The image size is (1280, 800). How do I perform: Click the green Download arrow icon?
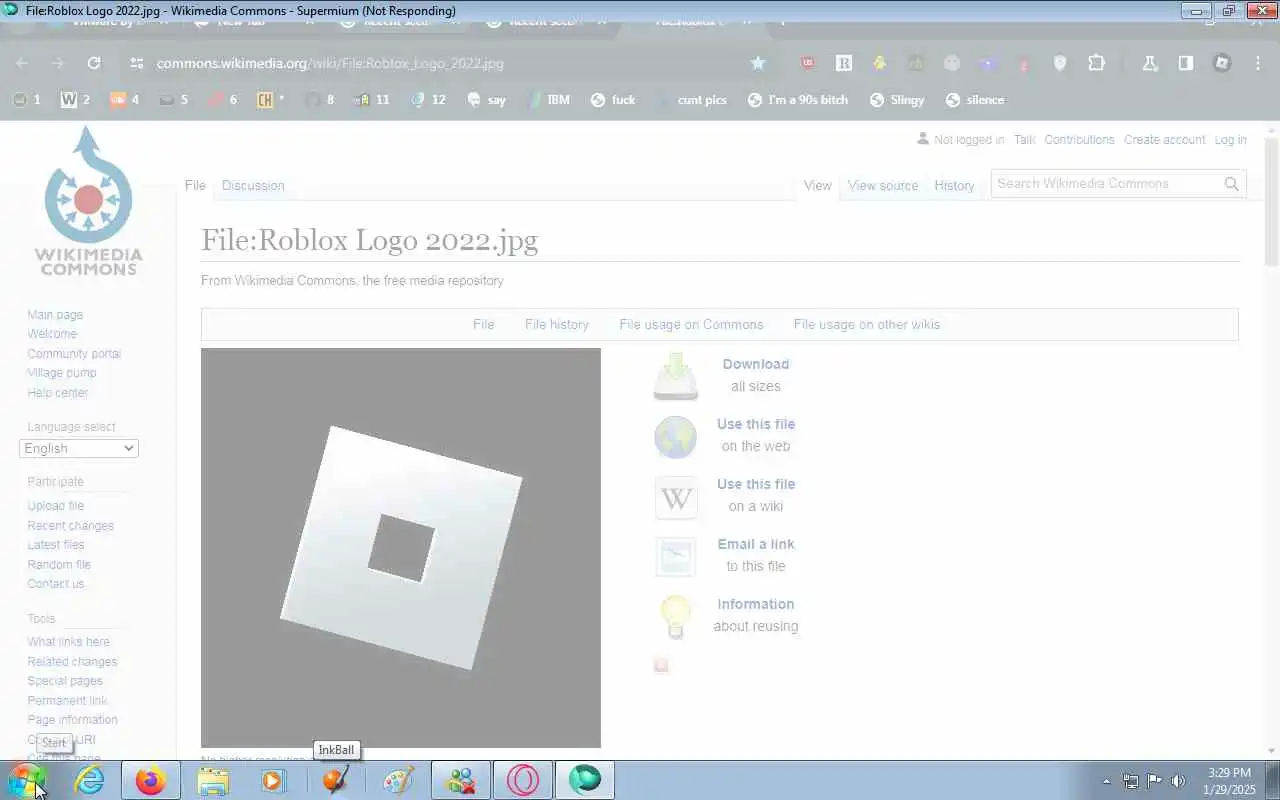[676, 376]
